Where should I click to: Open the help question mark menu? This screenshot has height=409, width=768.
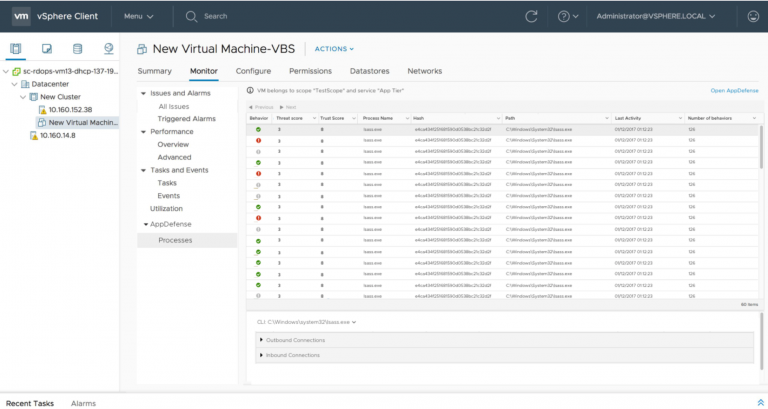[x=568, y=16]
